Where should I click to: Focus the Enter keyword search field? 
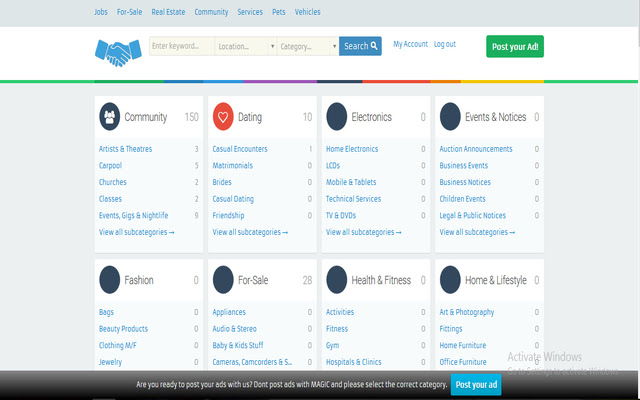pos(182,46)
